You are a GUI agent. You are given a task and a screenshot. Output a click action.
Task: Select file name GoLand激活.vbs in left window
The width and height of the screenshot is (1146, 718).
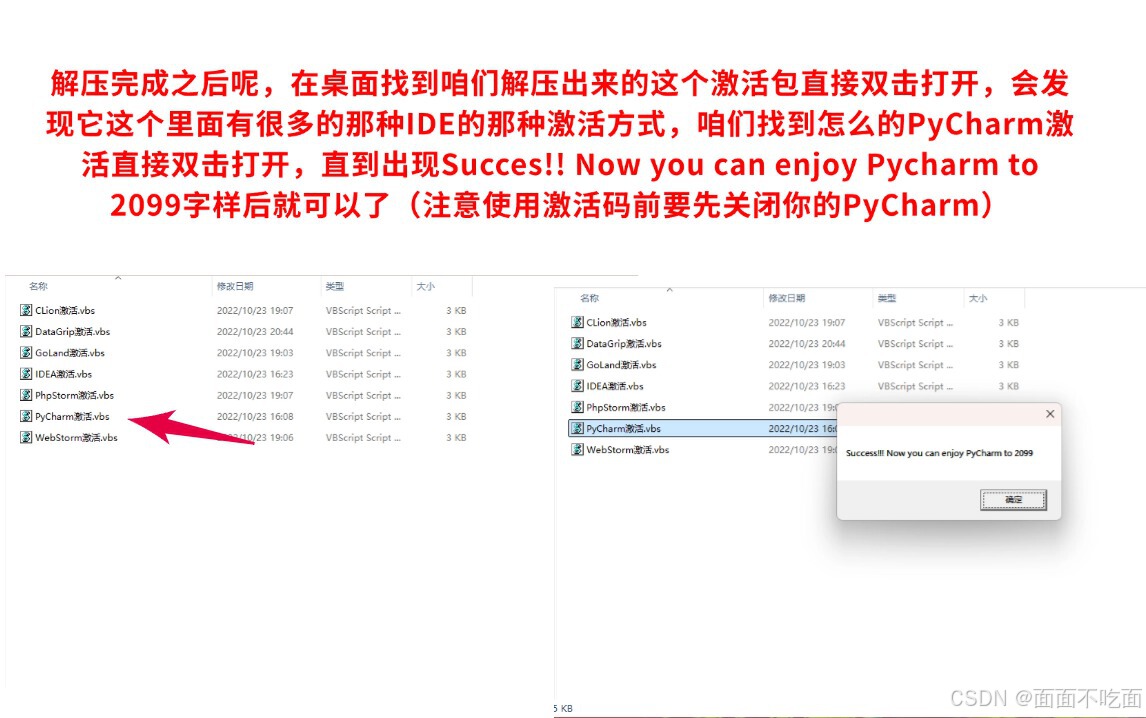pyautogui.click(x=70, y=352)
